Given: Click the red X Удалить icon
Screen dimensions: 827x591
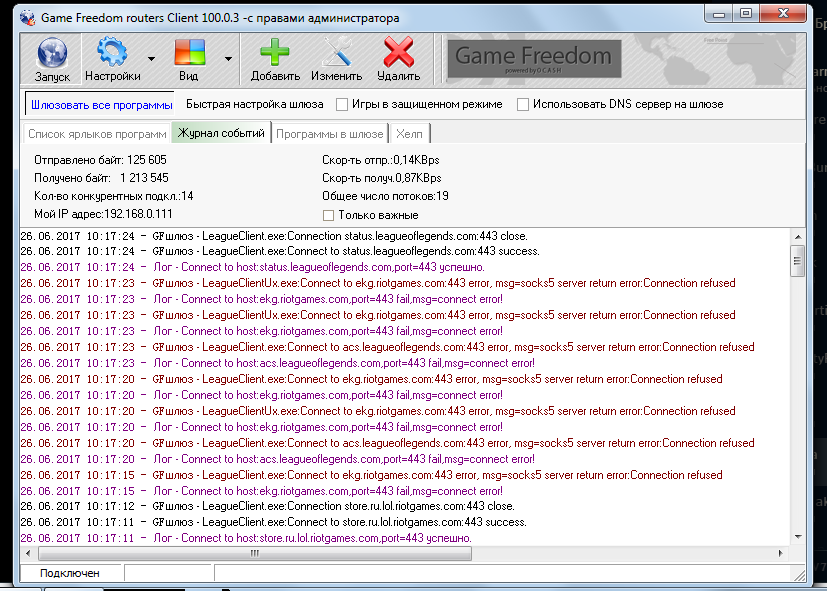Looking at the screenshot, I should (x=399, y=52).
